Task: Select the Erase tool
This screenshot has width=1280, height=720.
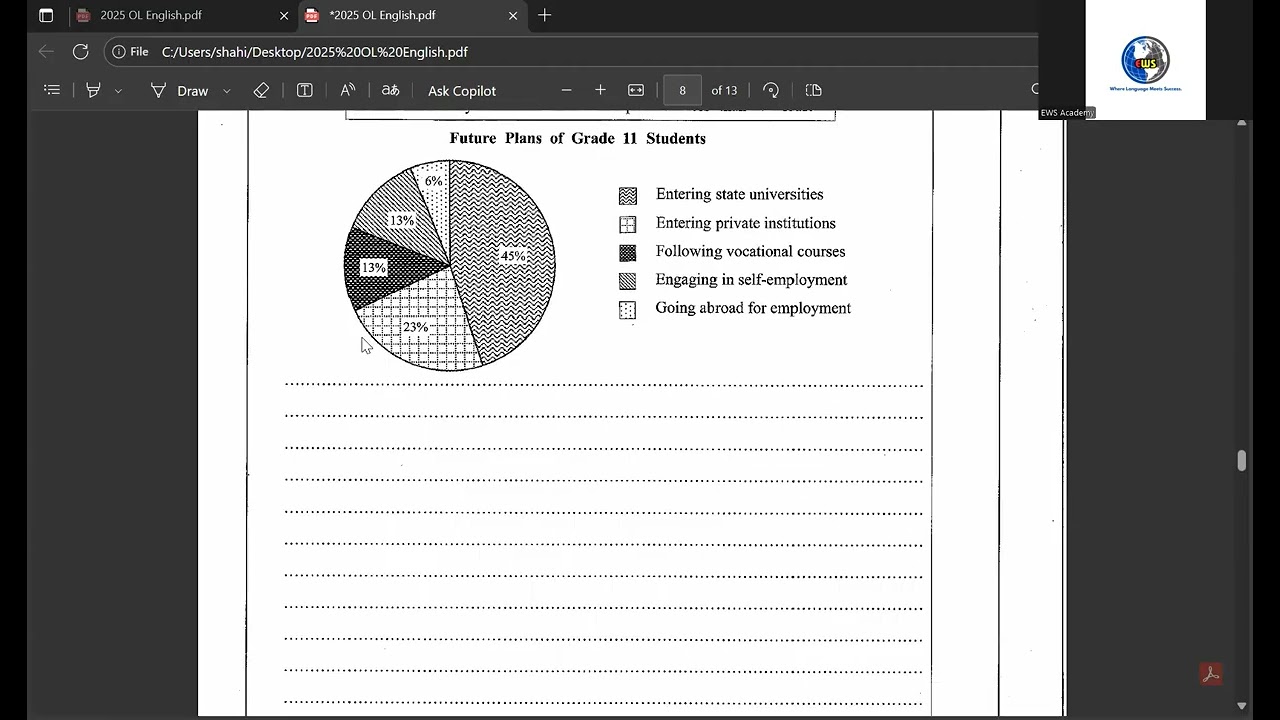Action: [x=261, y=90]
